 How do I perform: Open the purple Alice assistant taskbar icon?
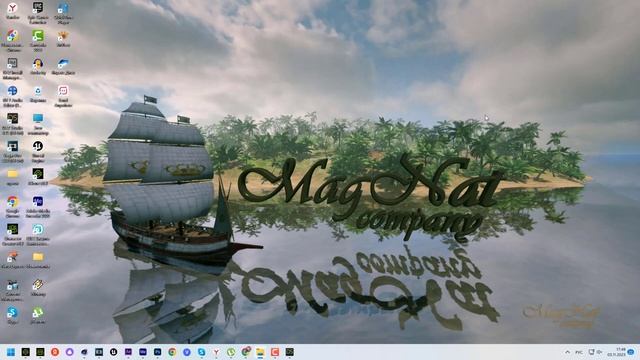(x=69, y=352)
